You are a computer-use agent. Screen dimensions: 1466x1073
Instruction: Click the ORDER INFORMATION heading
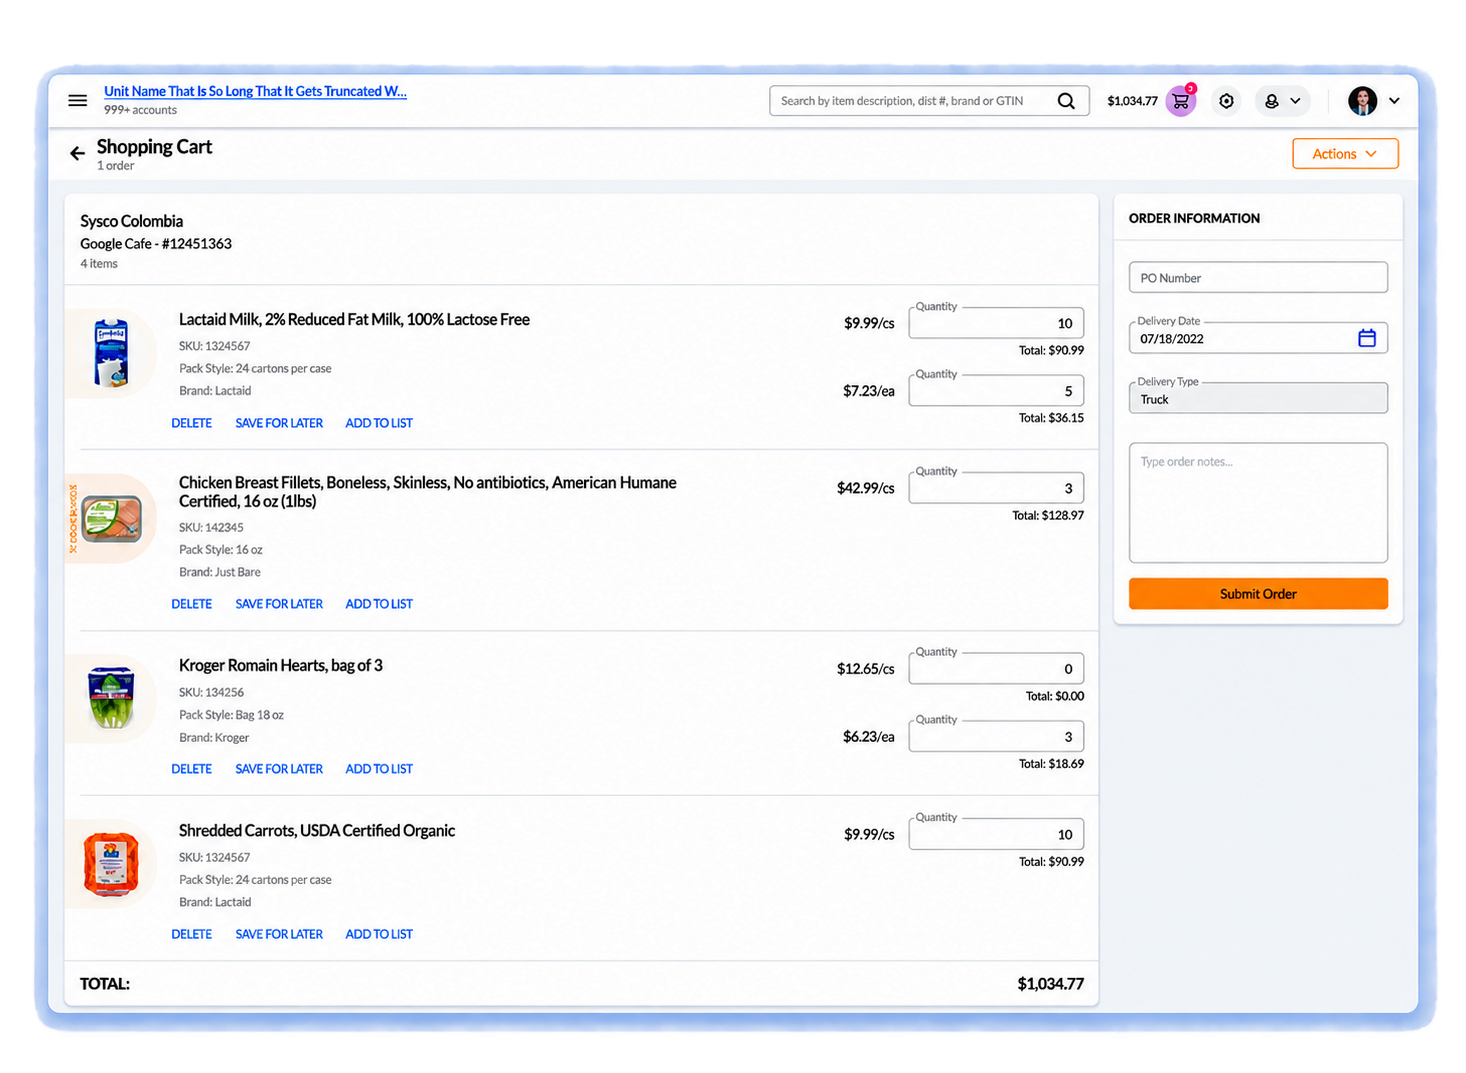(1194, 218)
